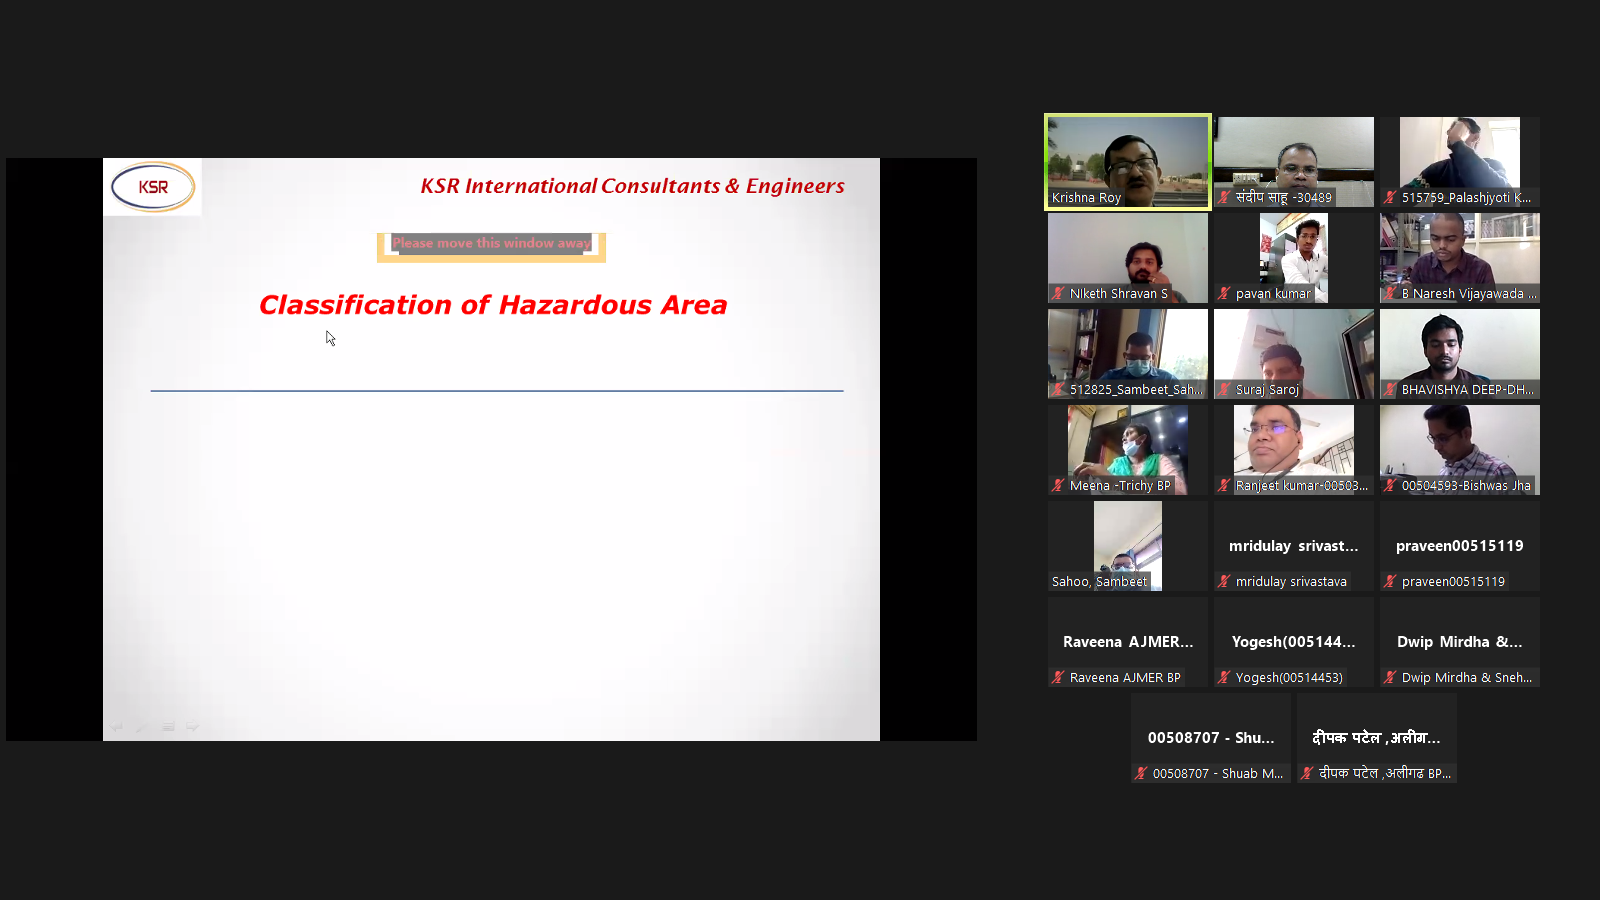Select BHAVISHYA DEEP video tile
Screen dimensions: 1600x900
(x=1459, y=352)
